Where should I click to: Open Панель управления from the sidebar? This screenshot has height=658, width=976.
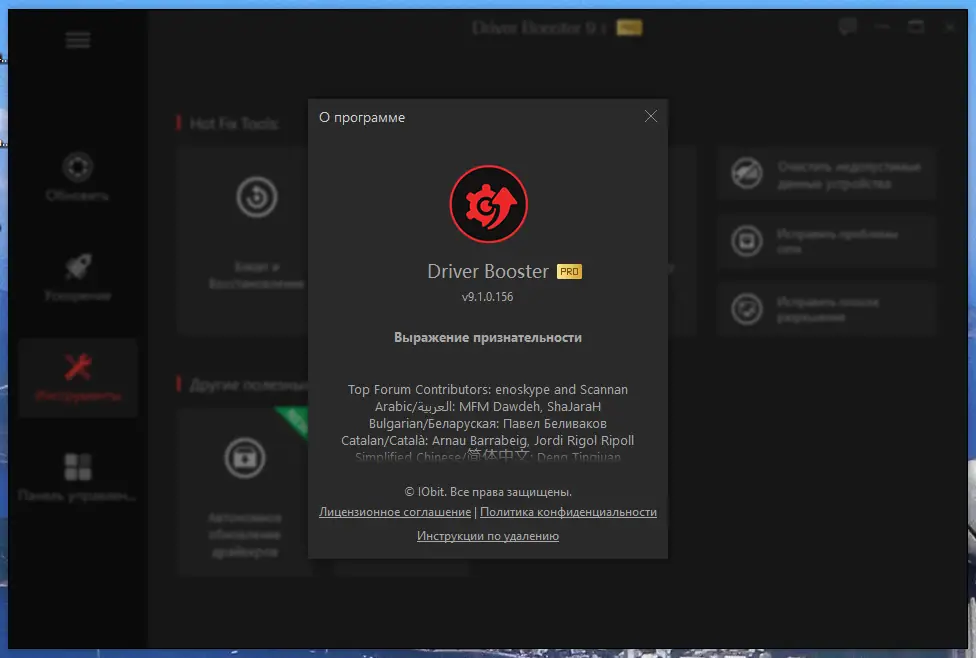coord(77,477)
